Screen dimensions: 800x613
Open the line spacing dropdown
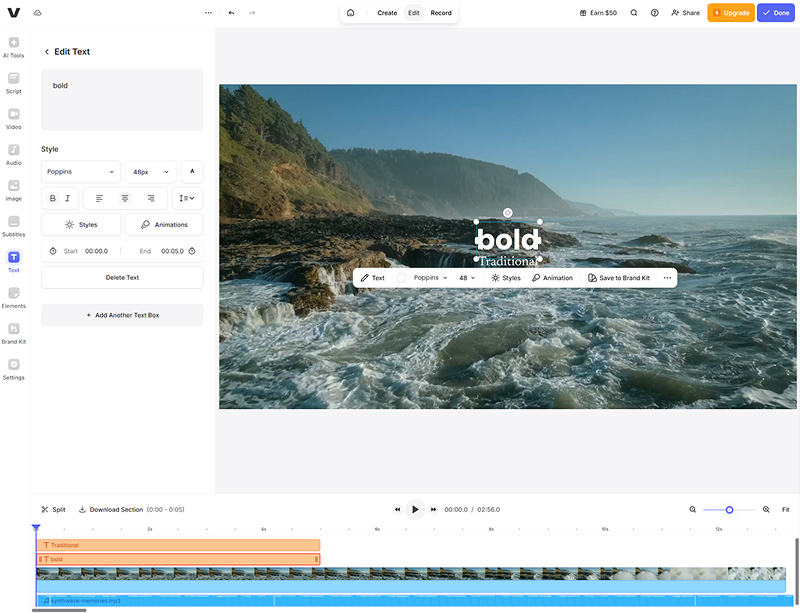click(187, 198)
